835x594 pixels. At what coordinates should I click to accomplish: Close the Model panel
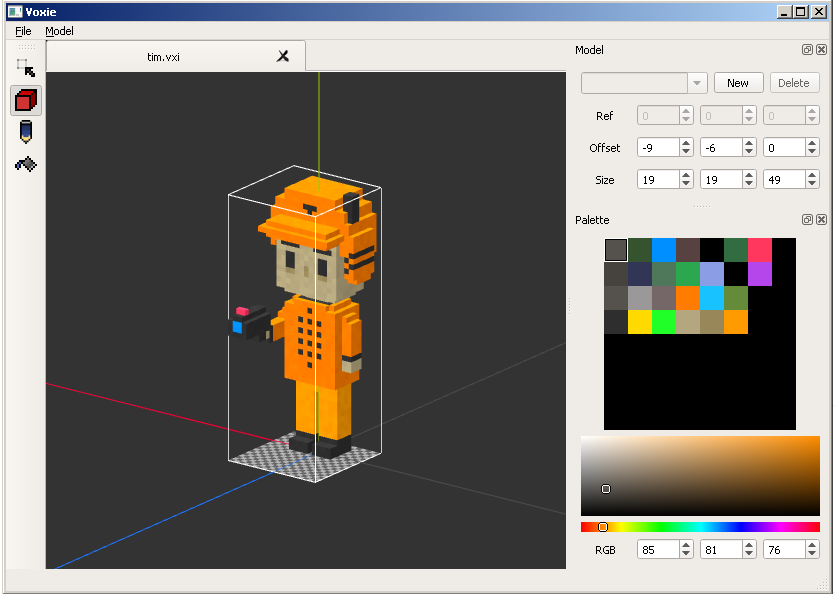tap(821, 50)
